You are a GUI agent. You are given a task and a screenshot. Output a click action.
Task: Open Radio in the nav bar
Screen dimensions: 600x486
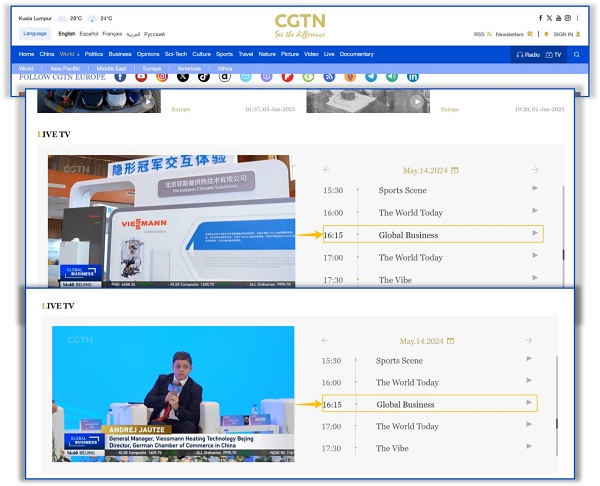pos(528,55)
